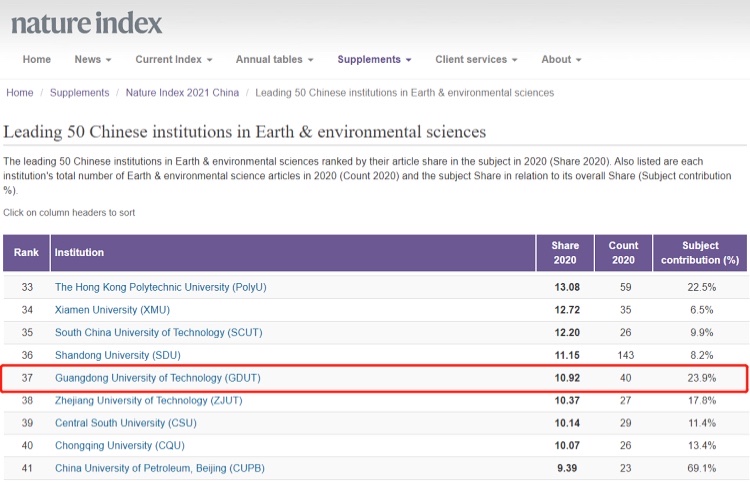This screenshot has width=750, height=482.
Task: Go to Home in breadcrumb
Action: click(x=20, y=93)
